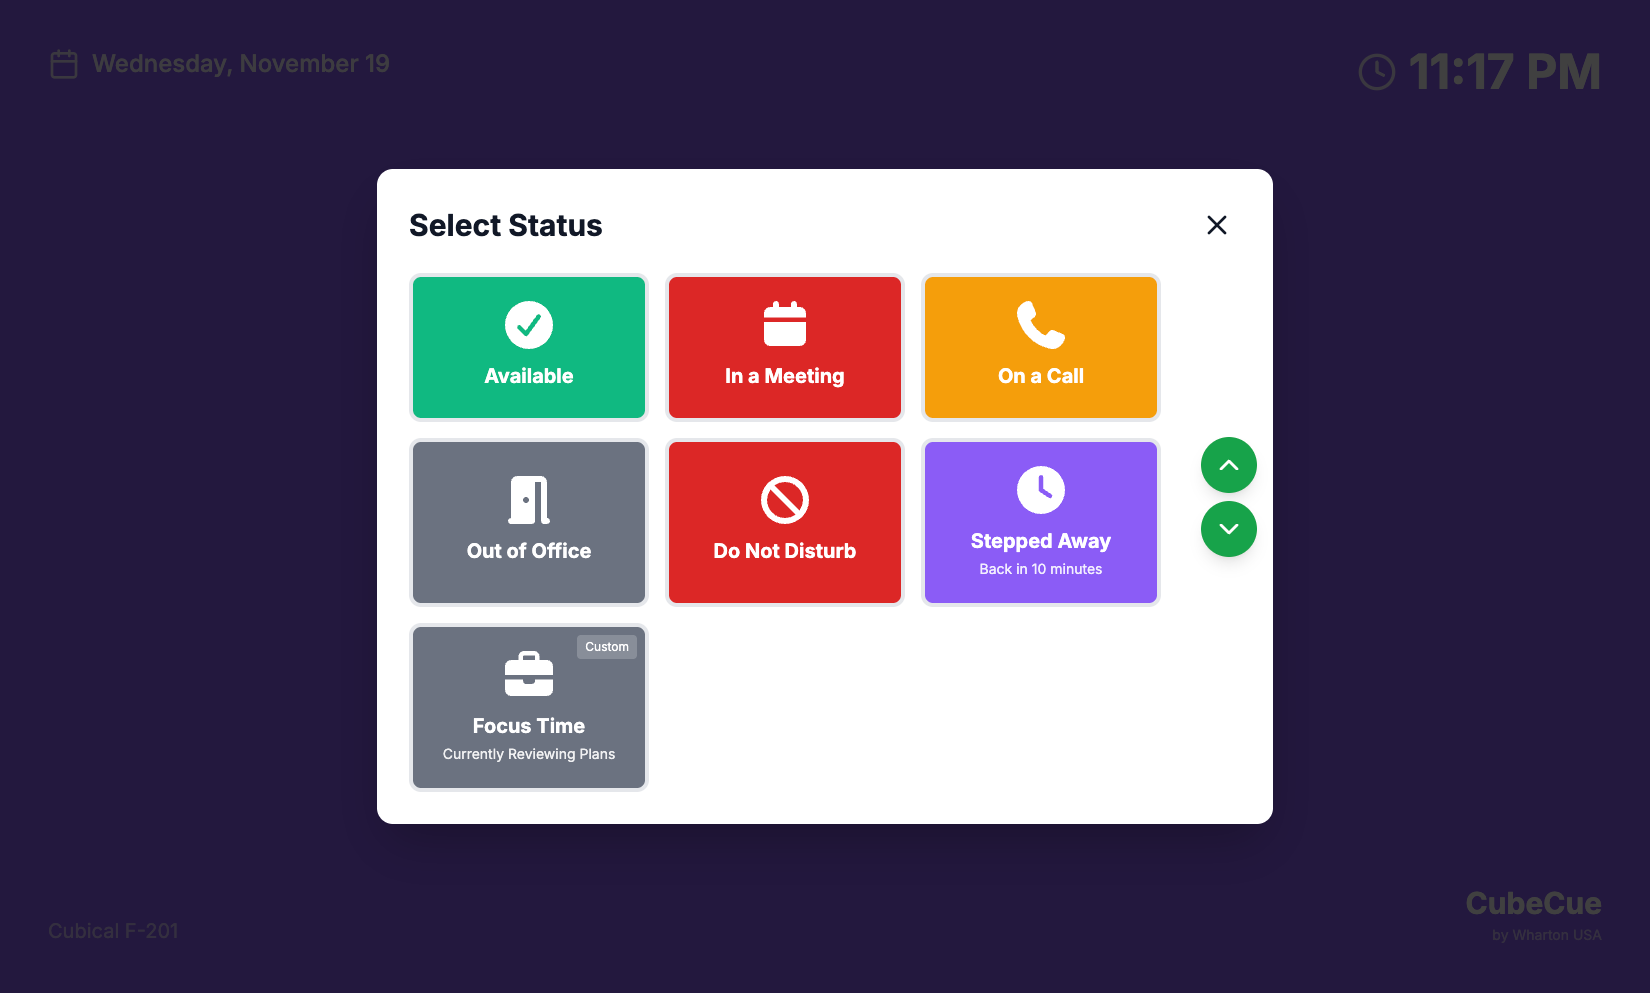Click the "Currently Reviewing Plans" subtitle
The image size is (1650, 993).
tap(529, 754)
